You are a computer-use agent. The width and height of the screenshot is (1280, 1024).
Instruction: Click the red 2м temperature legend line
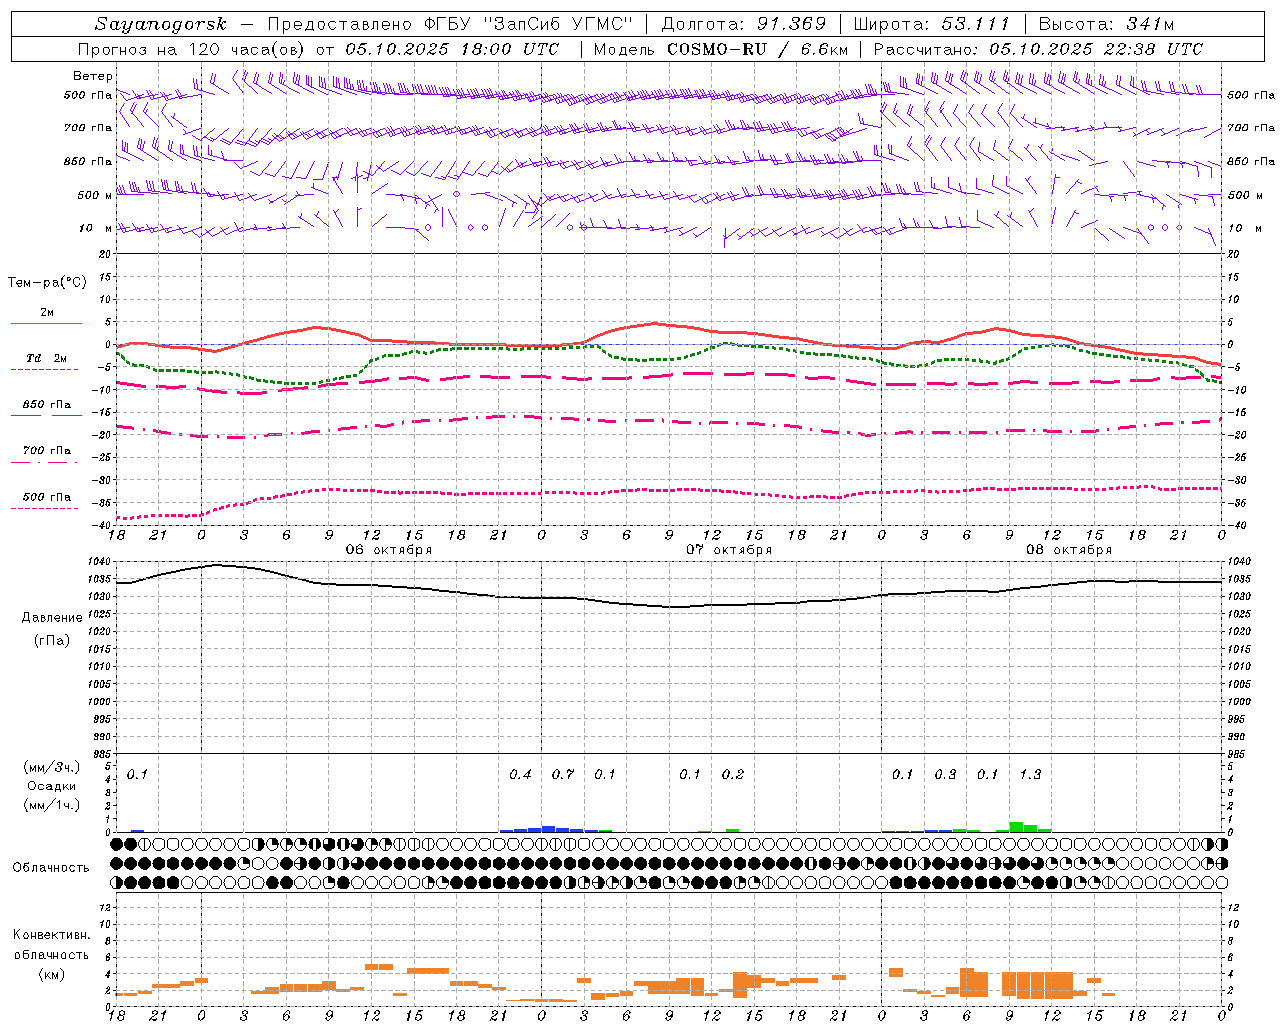click(46, 324)
